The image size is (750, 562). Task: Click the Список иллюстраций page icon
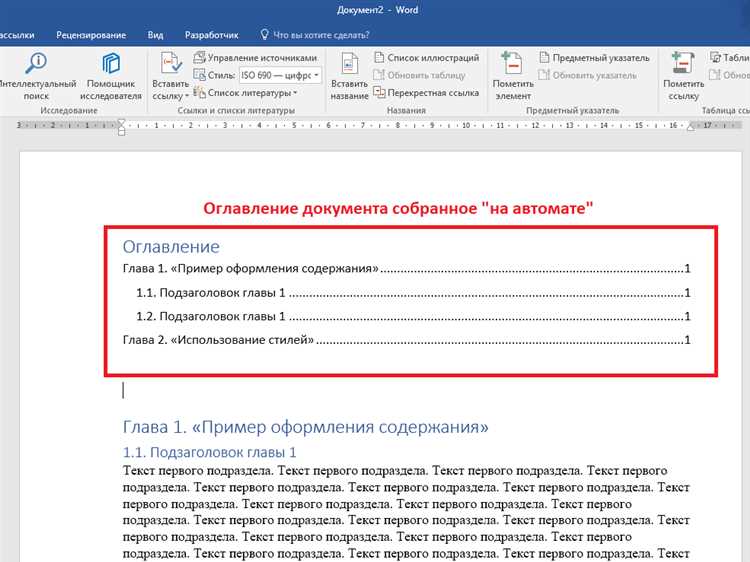tap(379, 58)
